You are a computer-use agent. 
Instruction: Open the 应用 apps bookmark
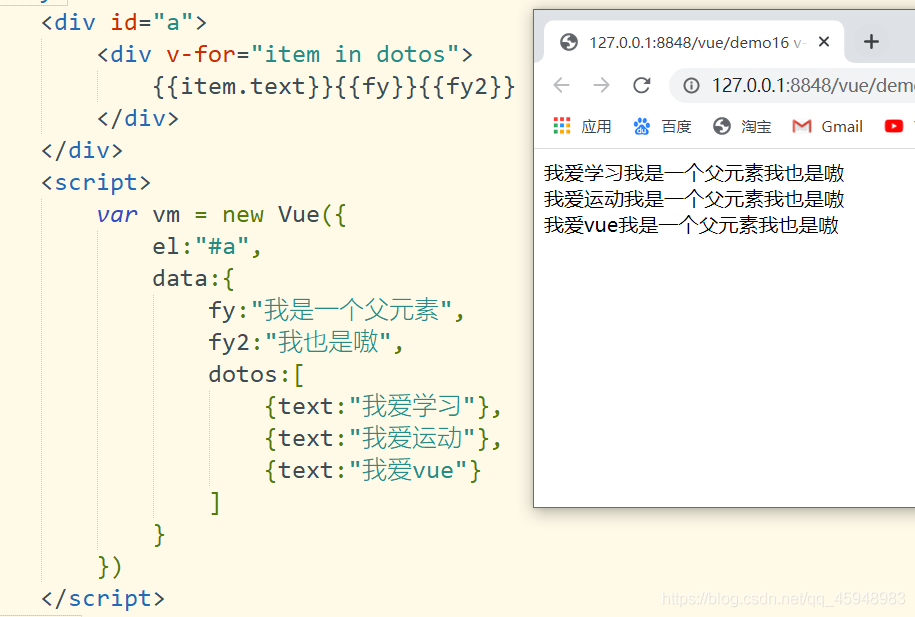[582, 126]
